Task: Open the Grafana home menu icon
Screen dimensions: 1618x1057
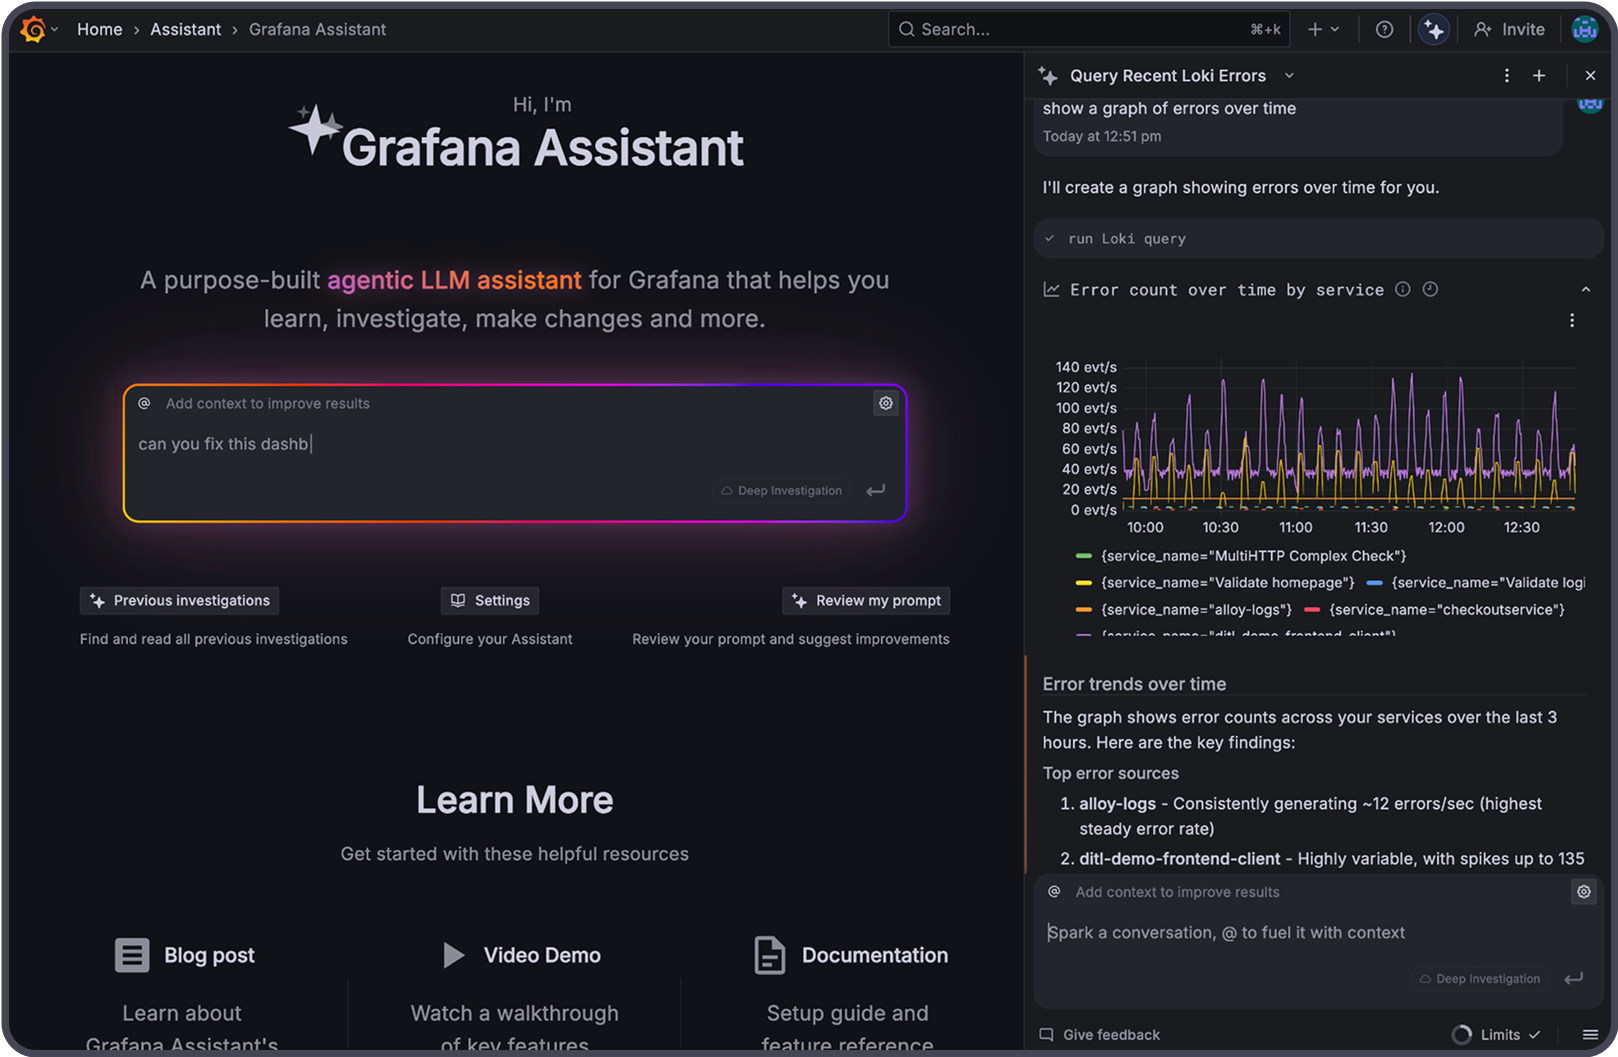Action: [x=30, y=29]
